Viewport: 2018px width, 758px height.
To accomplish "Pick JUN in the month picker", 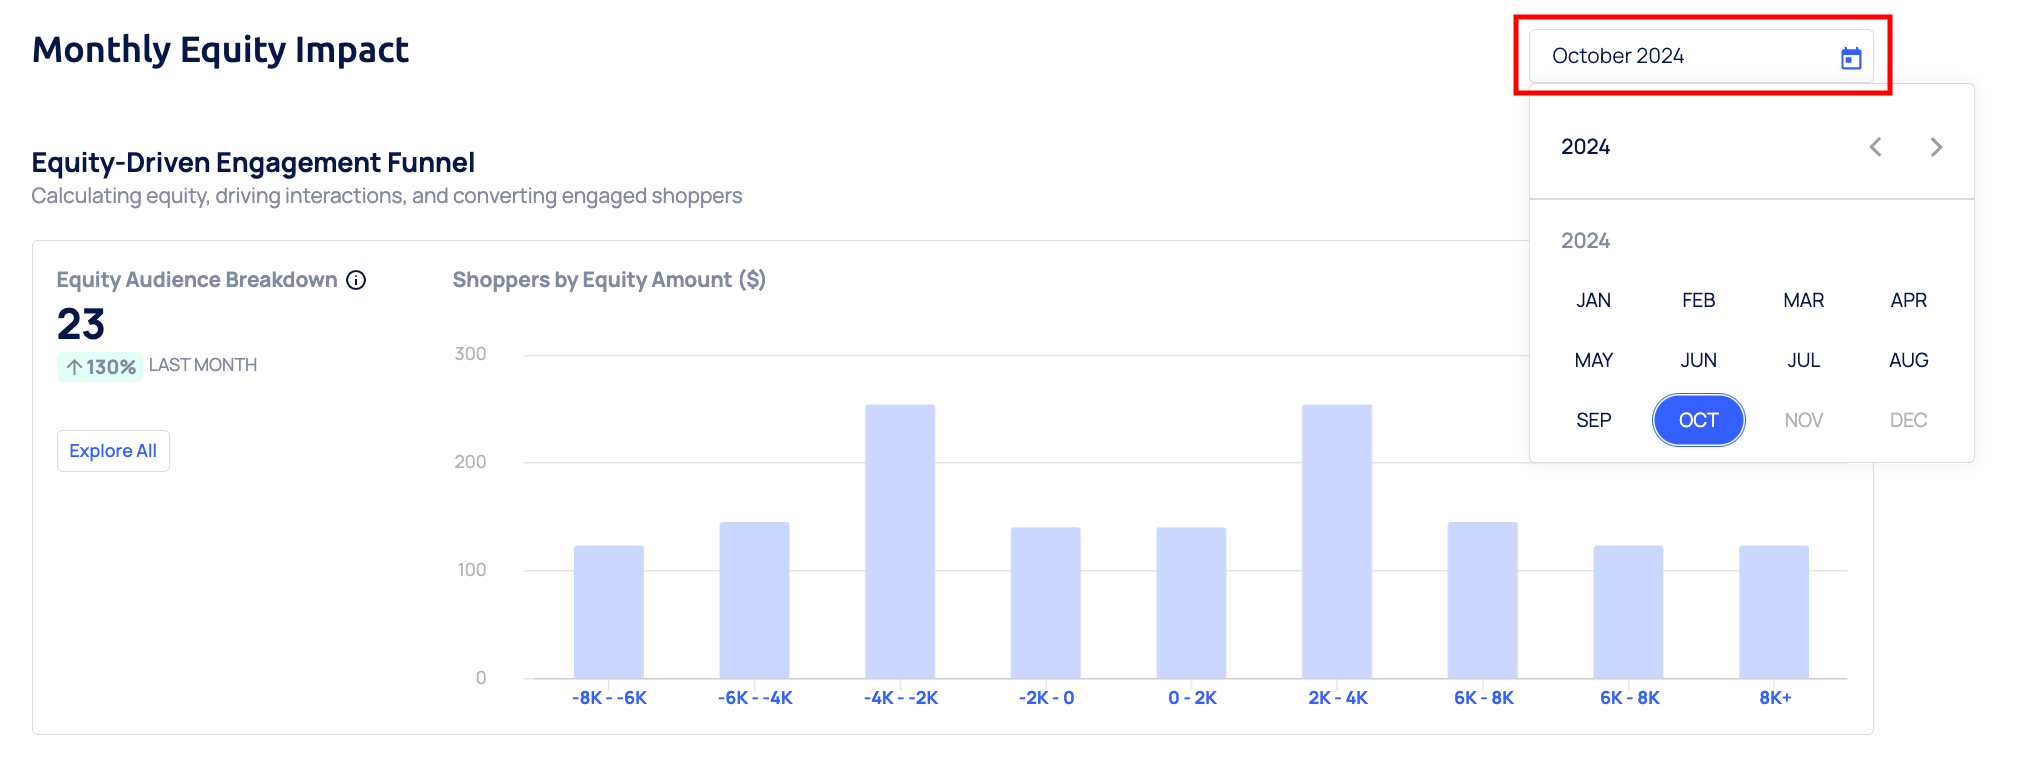I will click(x=1698, y=360).
